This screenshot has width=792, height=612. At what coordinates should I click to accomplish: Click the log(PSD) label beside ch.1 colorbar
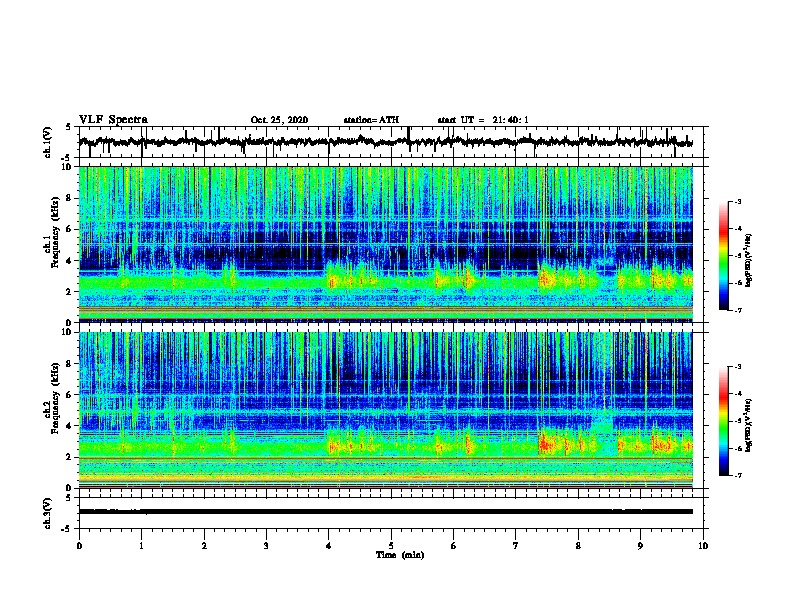point(749,260)
